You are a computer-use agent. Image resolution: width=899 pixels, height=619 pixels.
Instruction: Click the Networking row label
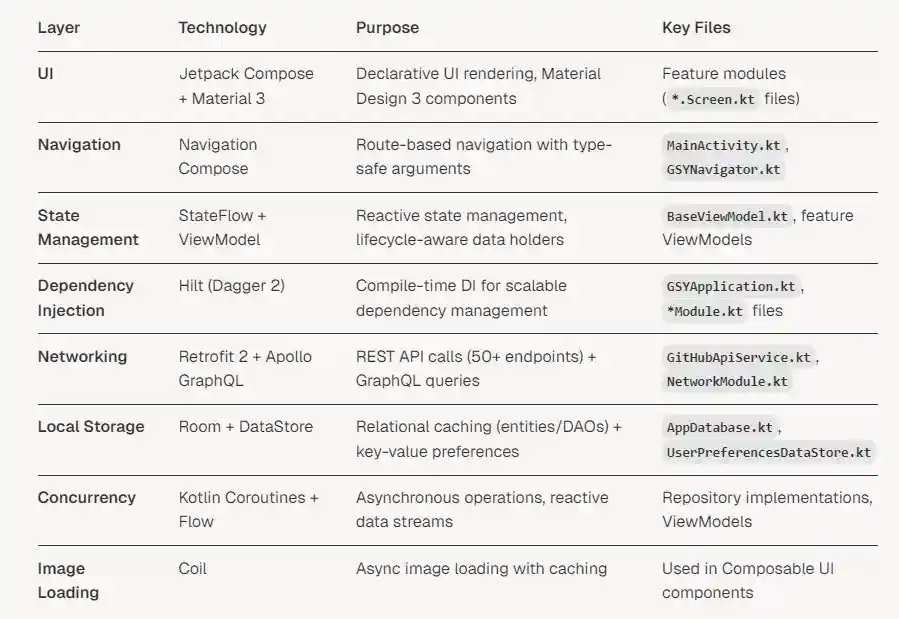coord(83,356)
